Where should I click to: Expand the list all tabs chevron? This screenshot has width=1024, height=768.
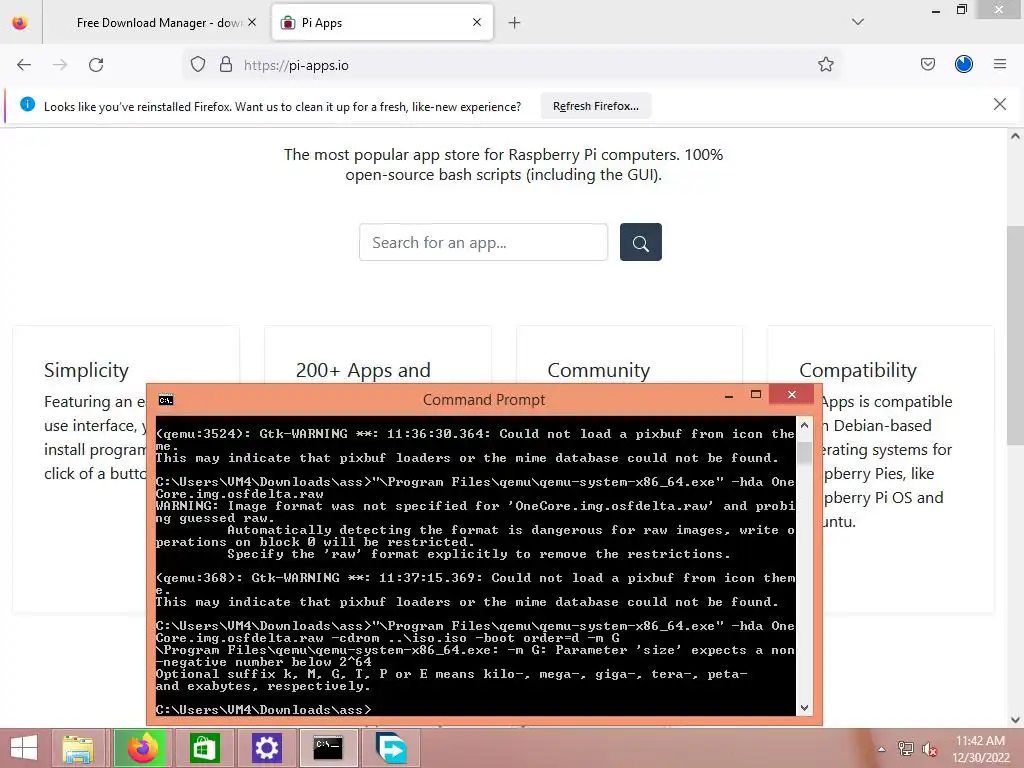[858, 22]
